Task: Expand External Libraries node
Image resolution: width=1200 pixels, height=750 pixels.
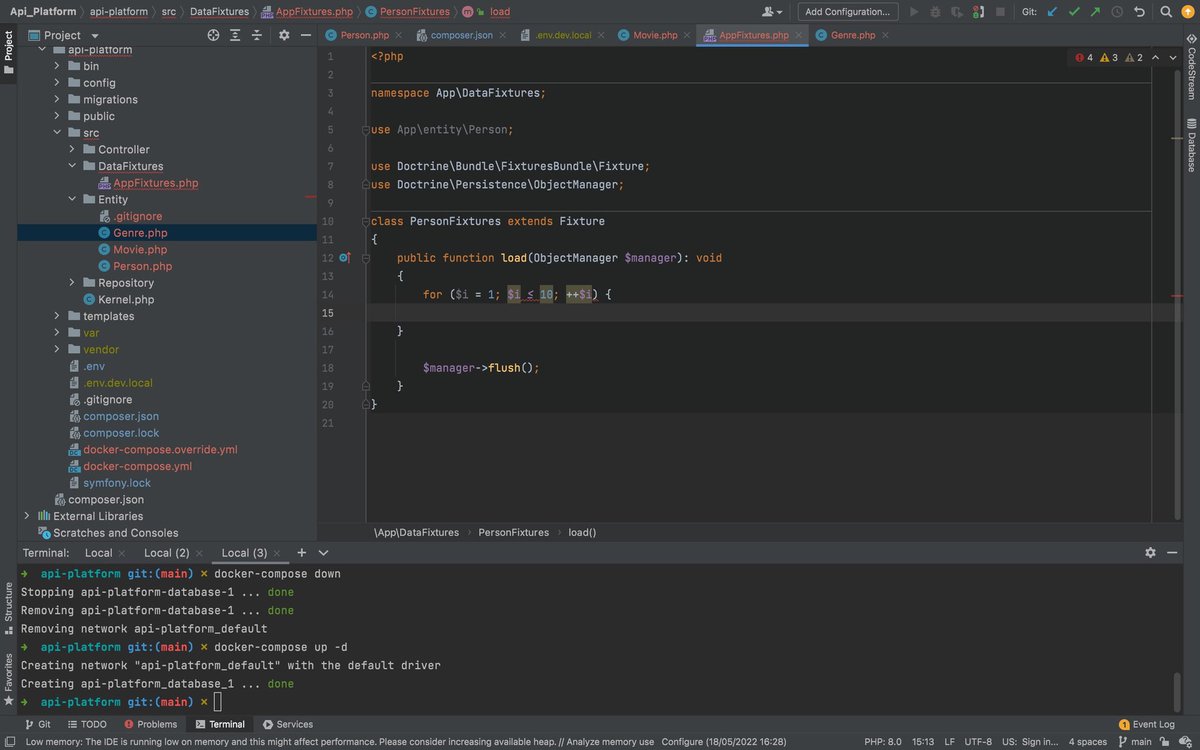Action: 27,516
